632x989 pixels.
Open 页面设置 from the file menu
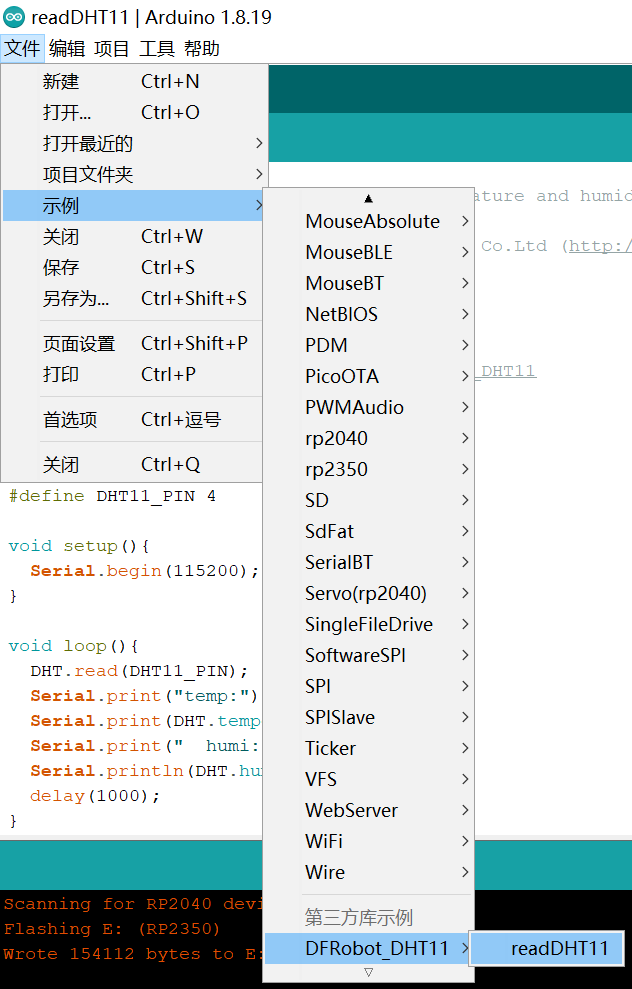(x=133, y=343)
